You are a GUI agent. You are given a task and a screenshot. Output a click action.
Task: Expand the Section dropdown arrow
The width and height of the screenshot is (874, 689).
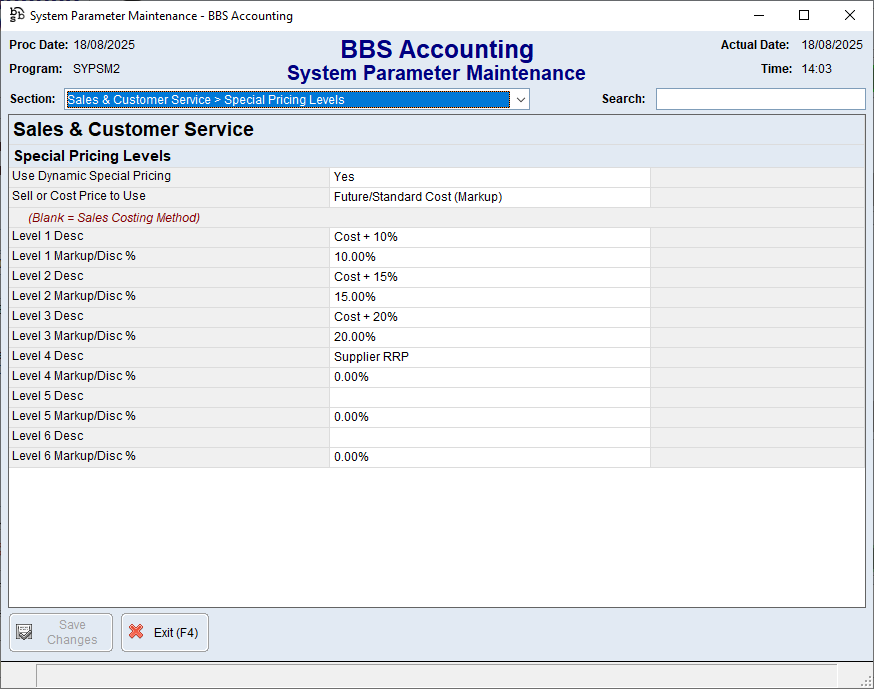(520, 100)
